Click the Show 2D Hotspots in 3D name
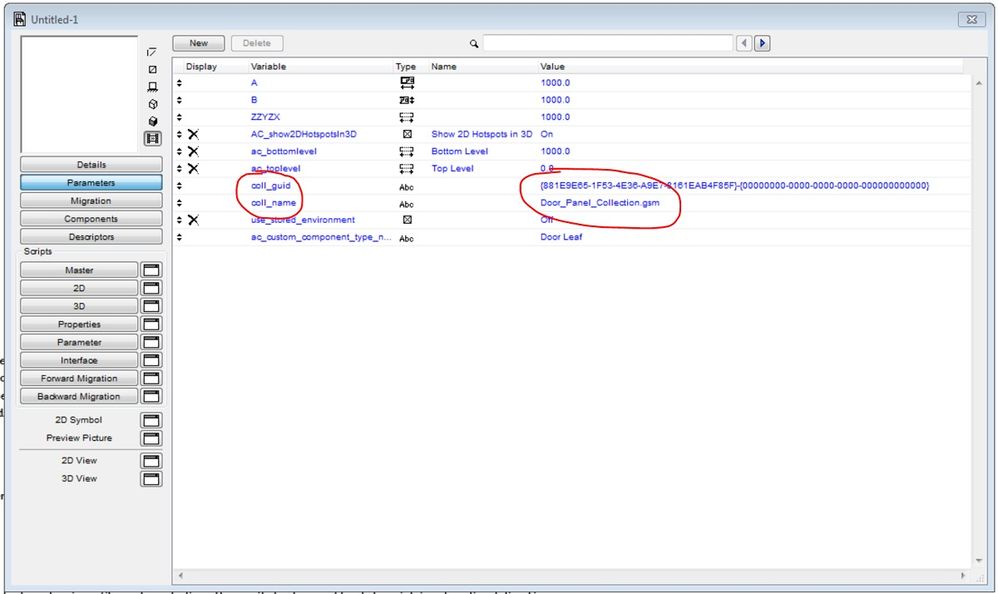 (x=481, y=134)
